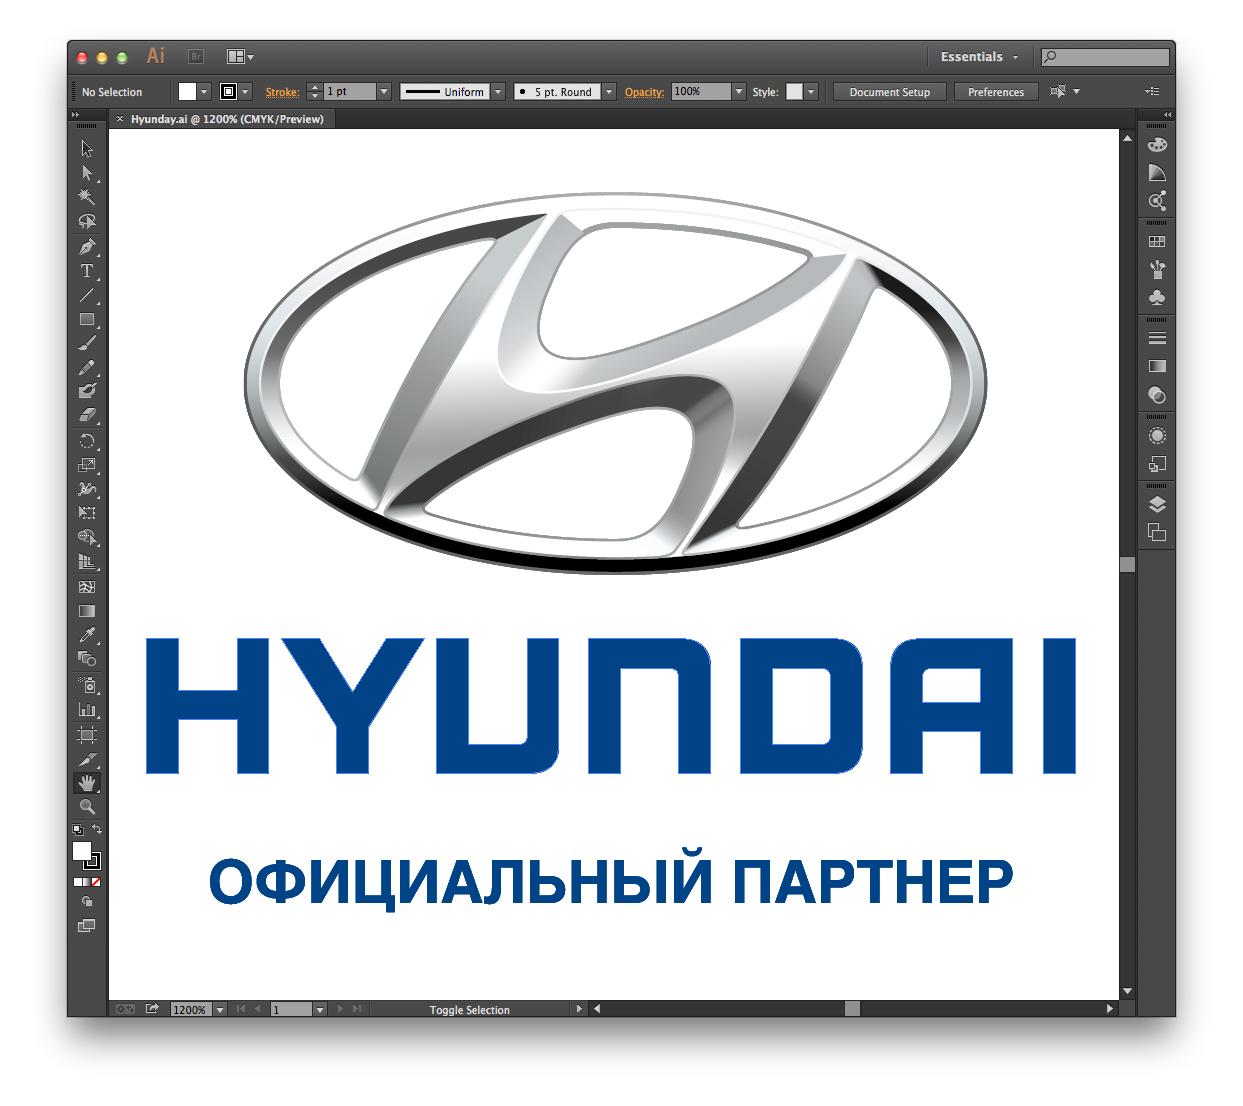Select the Shape Builder tool
Viewport: 1243px width, 1106px height.
[x=87, y=538]
